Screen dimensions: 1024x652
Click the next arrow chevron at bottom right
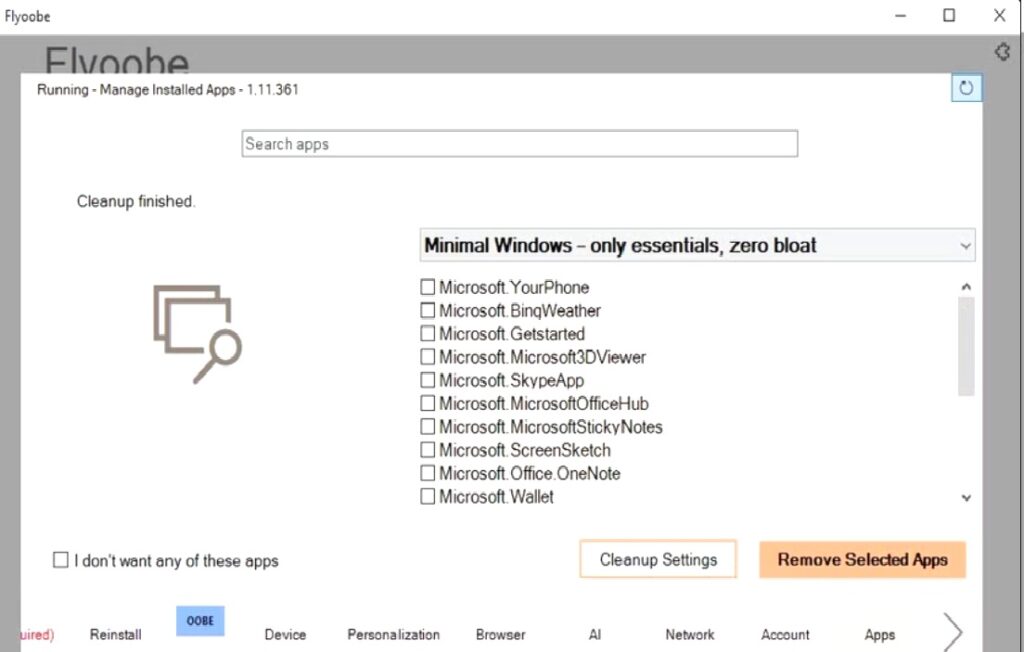pos(953,632)
